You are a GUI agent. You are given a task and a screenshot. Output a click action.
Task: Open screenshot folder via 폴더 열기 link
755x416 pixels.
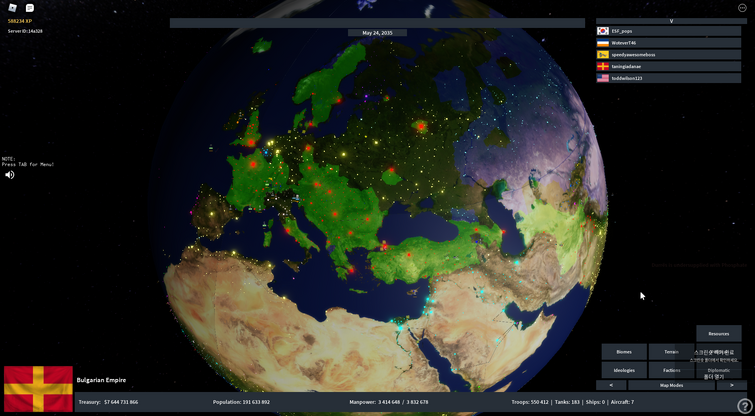[x=714, y=377]
